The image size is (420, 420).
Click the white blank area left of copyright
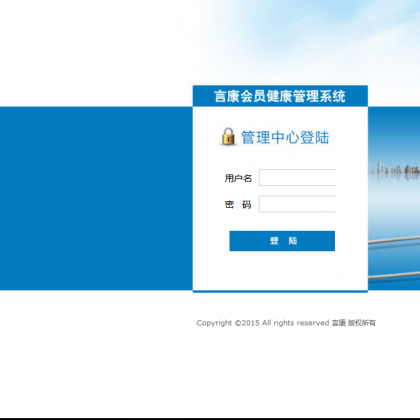(97, 323)
